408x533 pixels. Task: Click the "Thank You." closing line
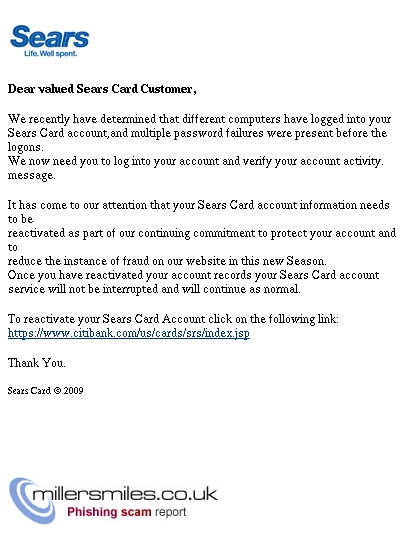click(37, 363)
